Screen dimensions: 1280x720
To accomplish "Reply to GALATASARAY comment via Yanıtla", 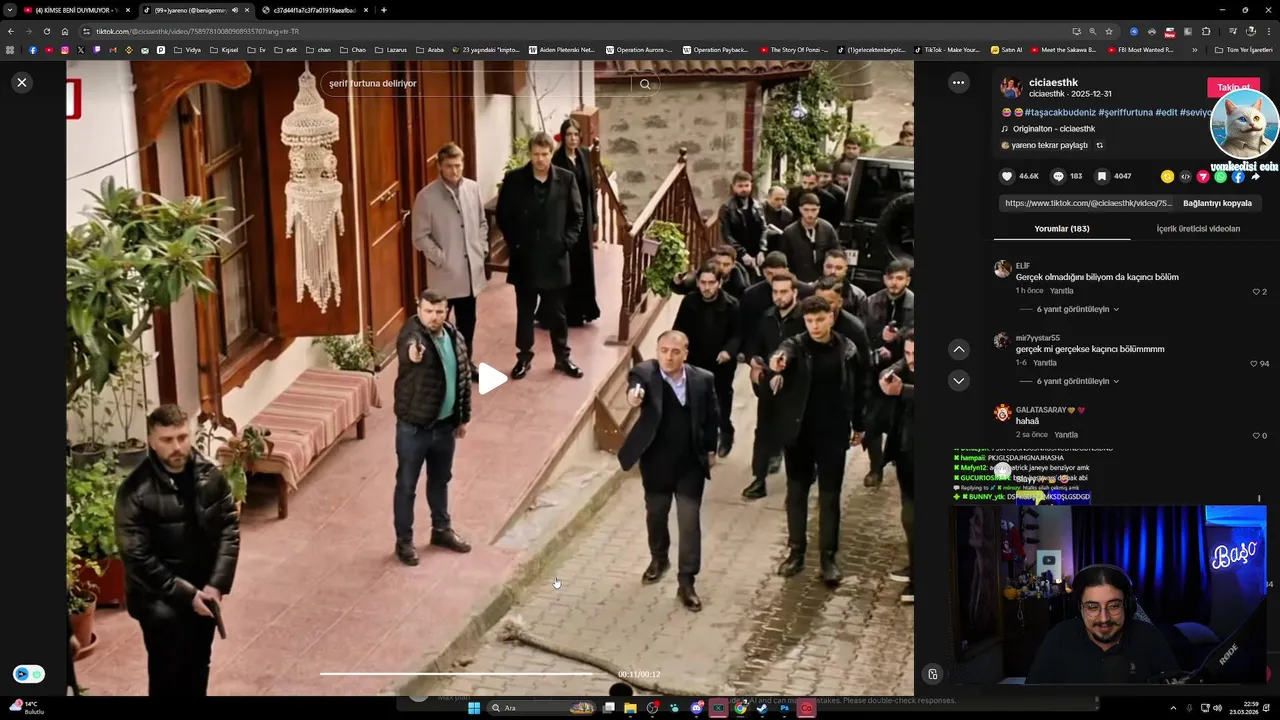I will point(1066,435).
